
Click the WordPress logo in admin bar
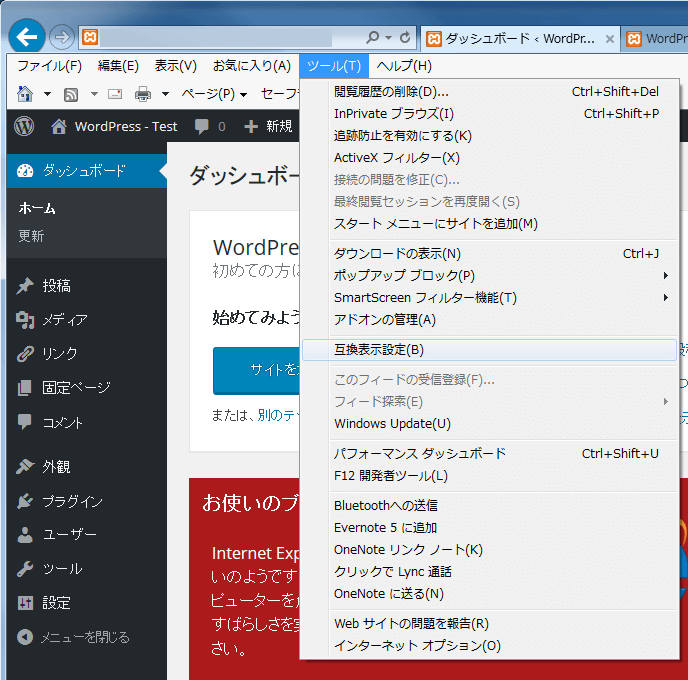point(25,126)
